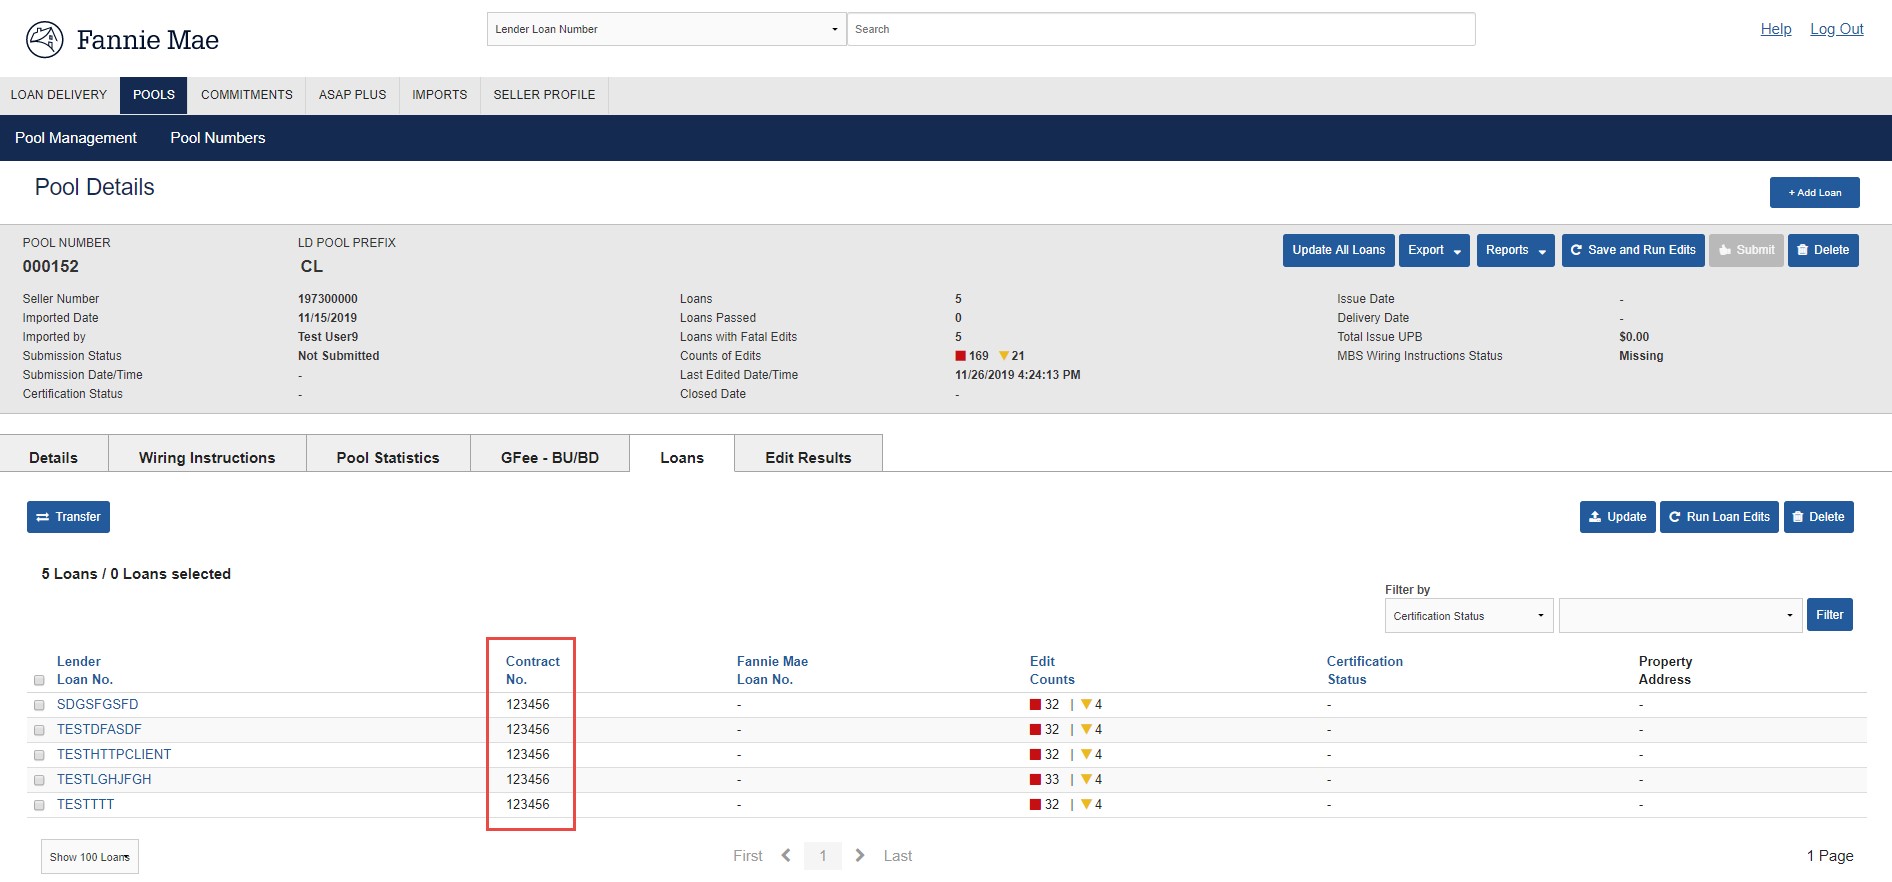Check the TESTTTT loan checkbox

click(x=39, y=805)
